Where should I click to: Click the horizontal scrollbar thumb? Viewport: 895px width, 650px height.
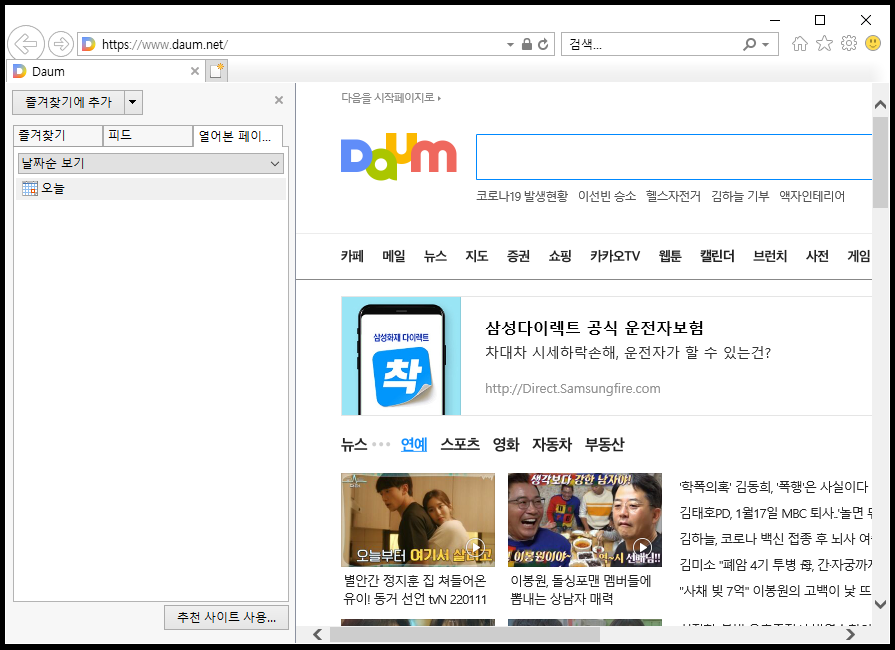[x=465, y=634]
